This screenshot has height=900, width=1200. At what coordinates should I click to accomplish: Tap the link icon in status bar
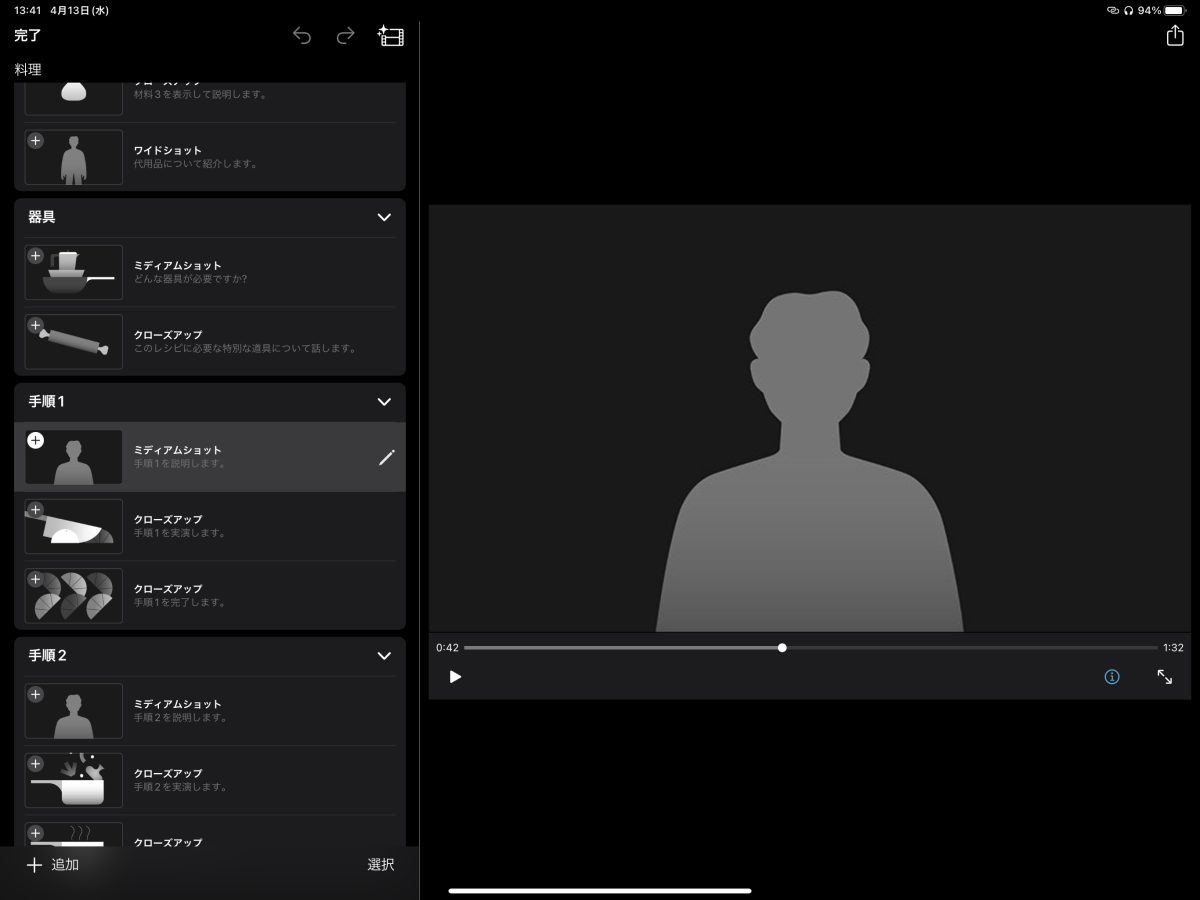(x=1113, y=10)
